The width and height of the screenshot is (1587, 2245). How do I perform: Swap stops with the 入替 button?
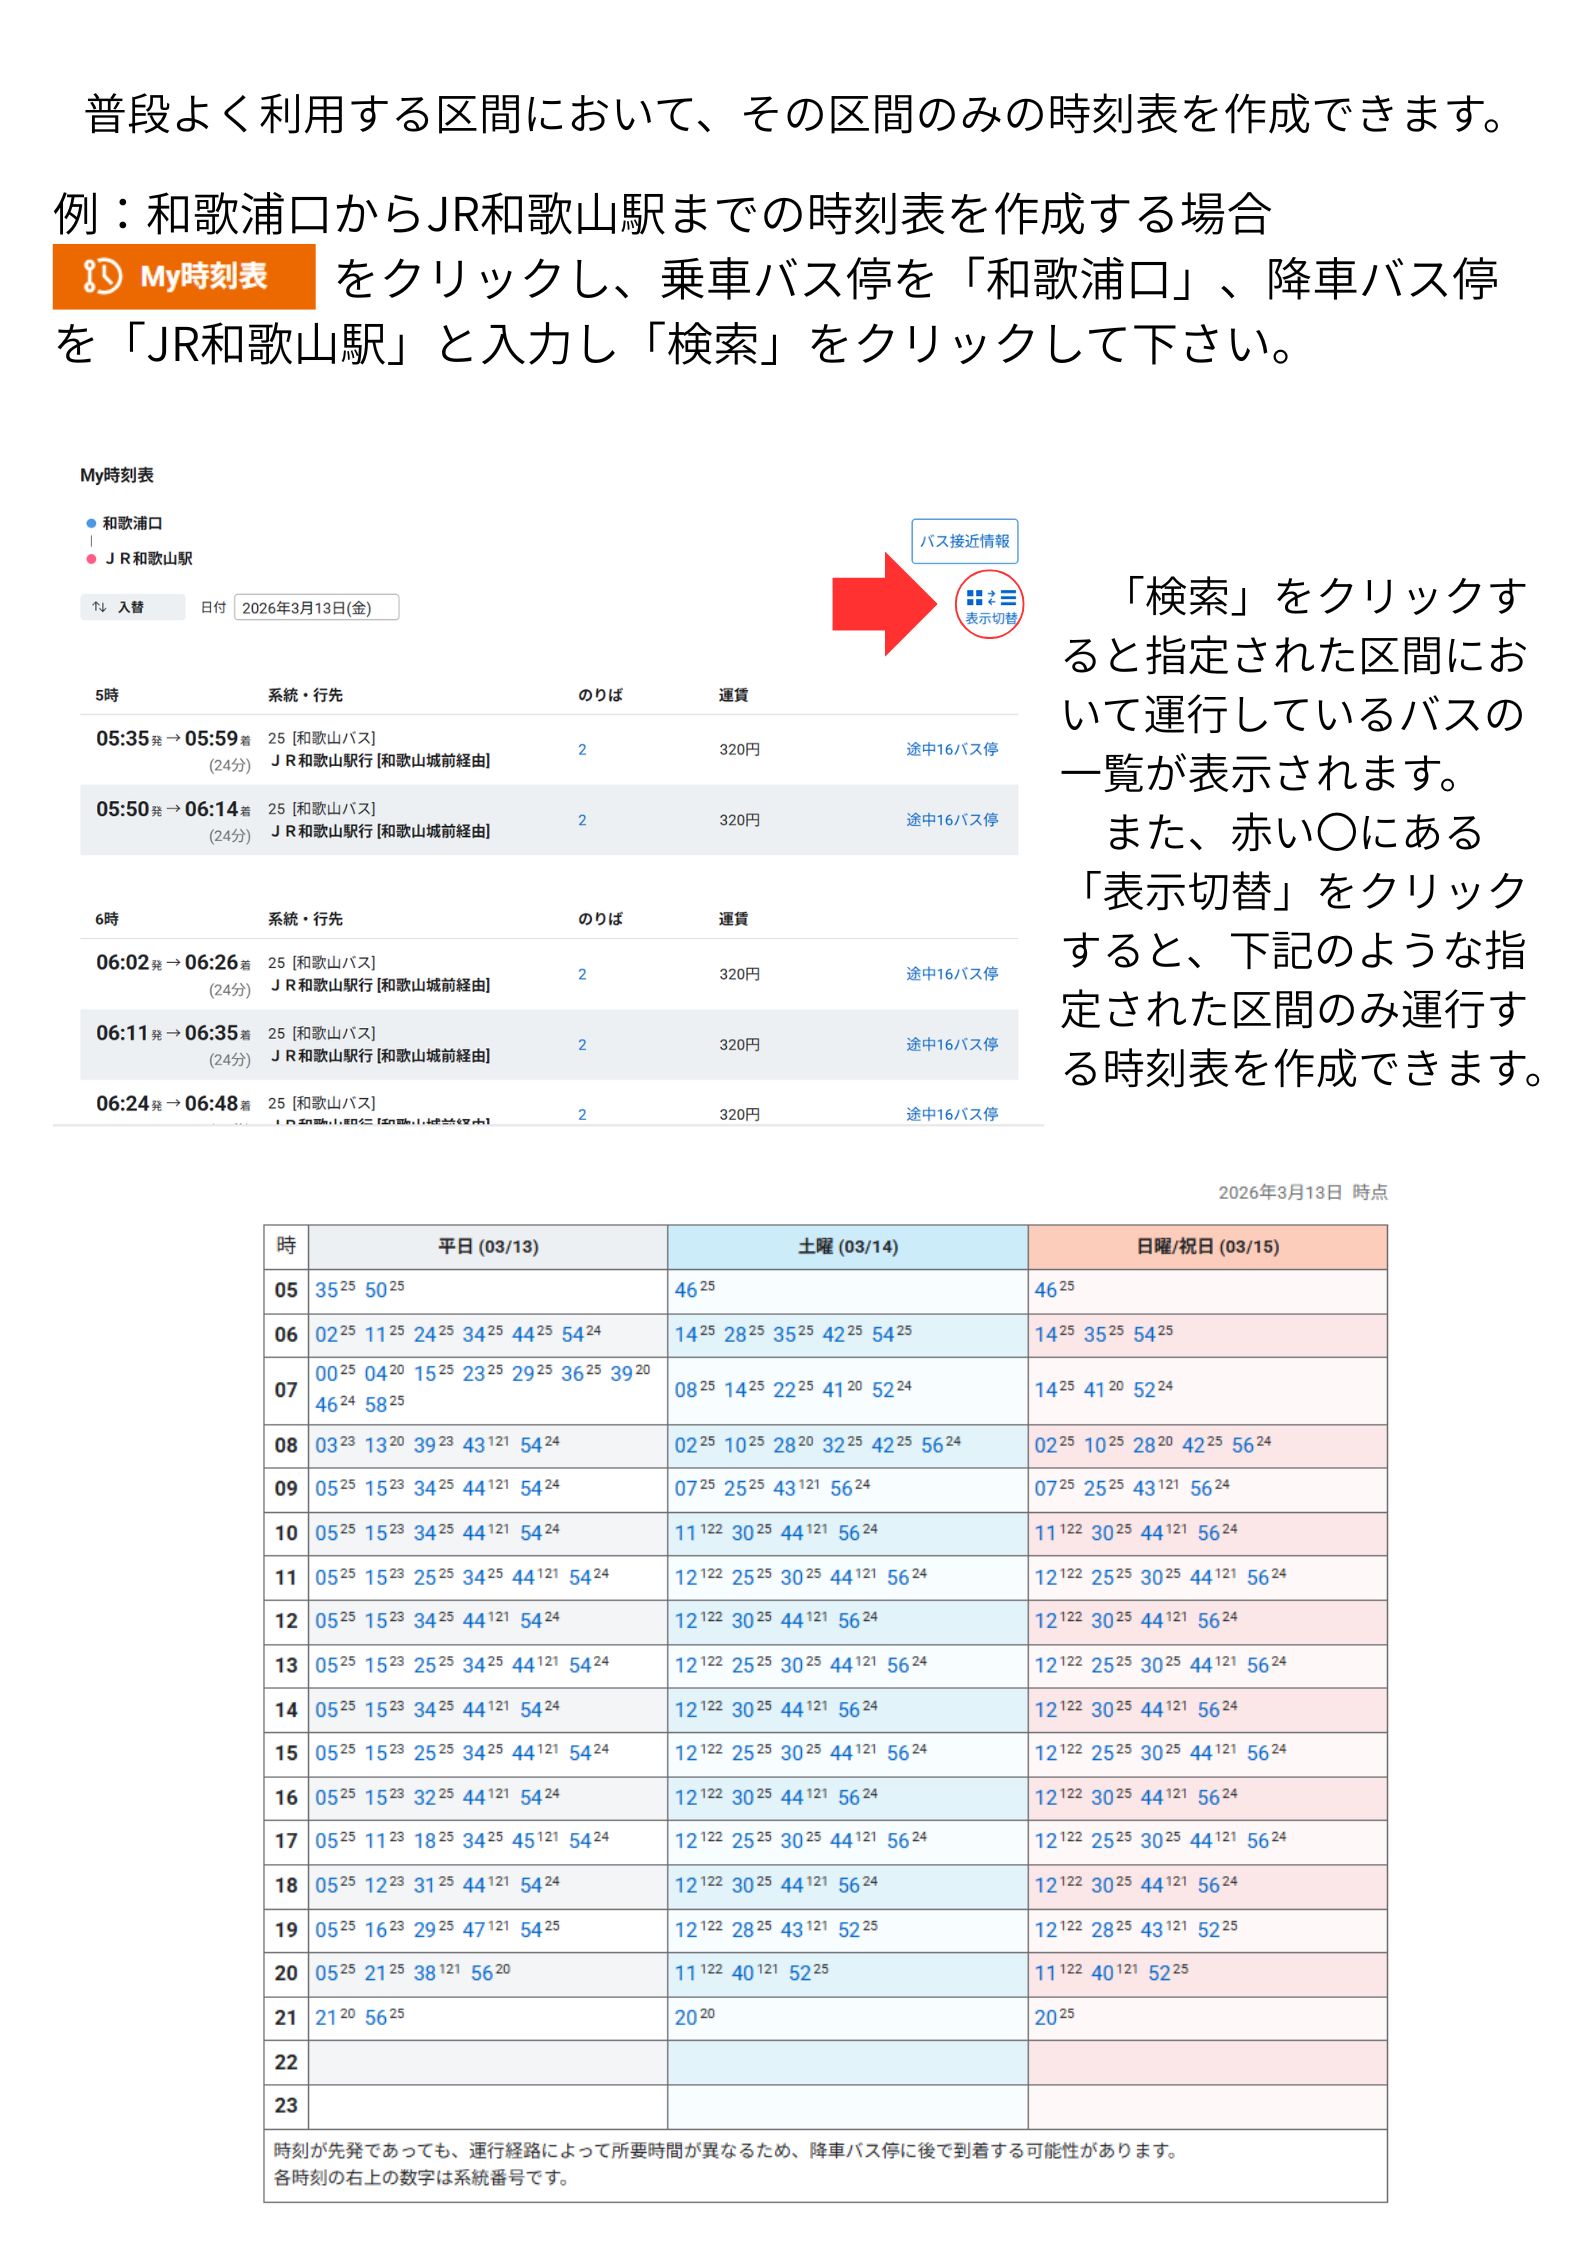coord(132,607)
